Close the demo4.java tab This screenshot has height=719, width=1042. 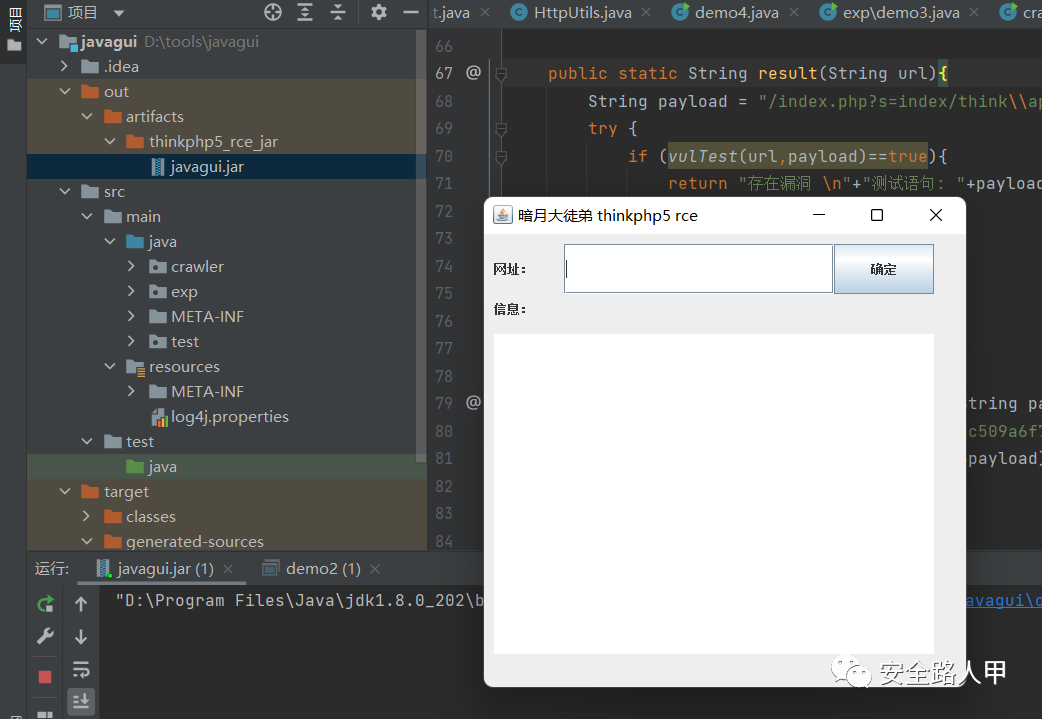pyautogui.click(x=793, y=12)
